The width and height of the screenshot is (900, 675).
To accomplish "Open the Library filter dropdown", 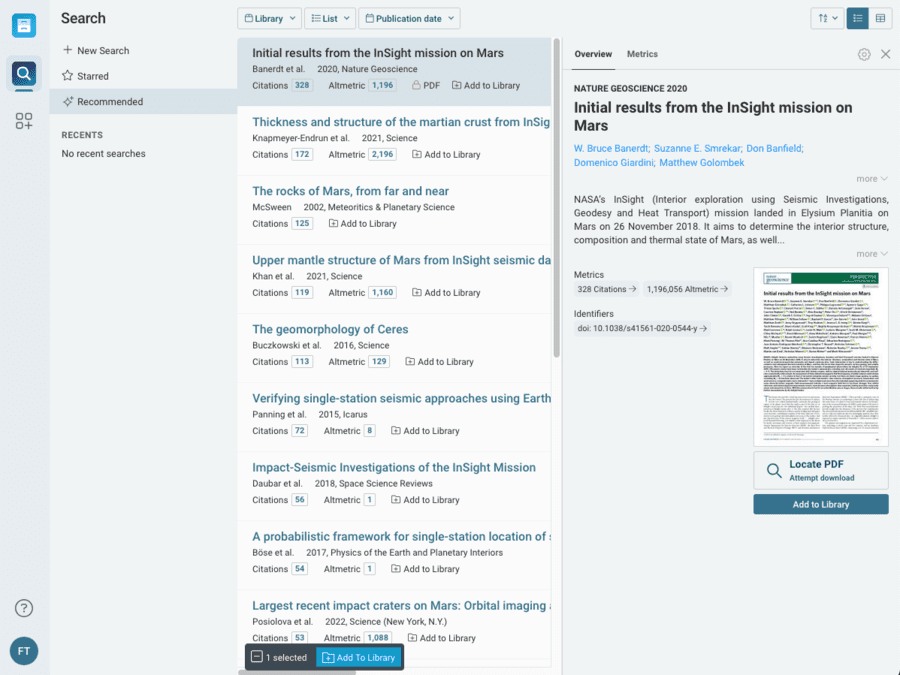I will tap(269, 18).
